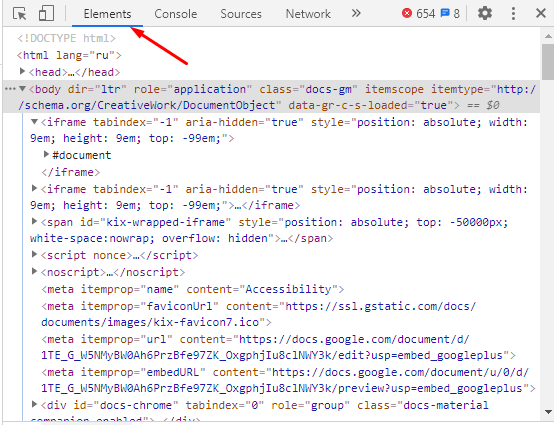Open the three-dot customize DevTools menu
The width and height of the screenshot is (554, 425).
(x=513, y=13)
